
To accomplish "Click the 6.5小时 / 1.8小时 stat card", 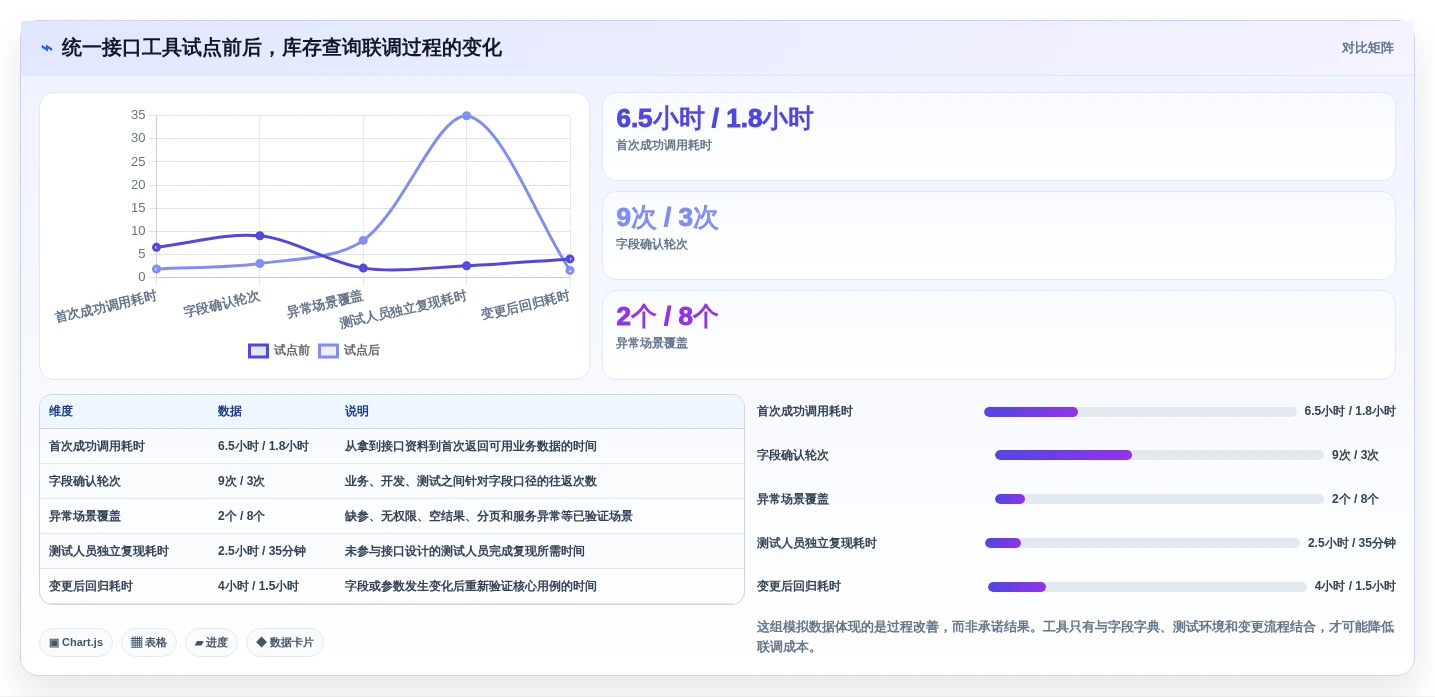I will [998, 137].
